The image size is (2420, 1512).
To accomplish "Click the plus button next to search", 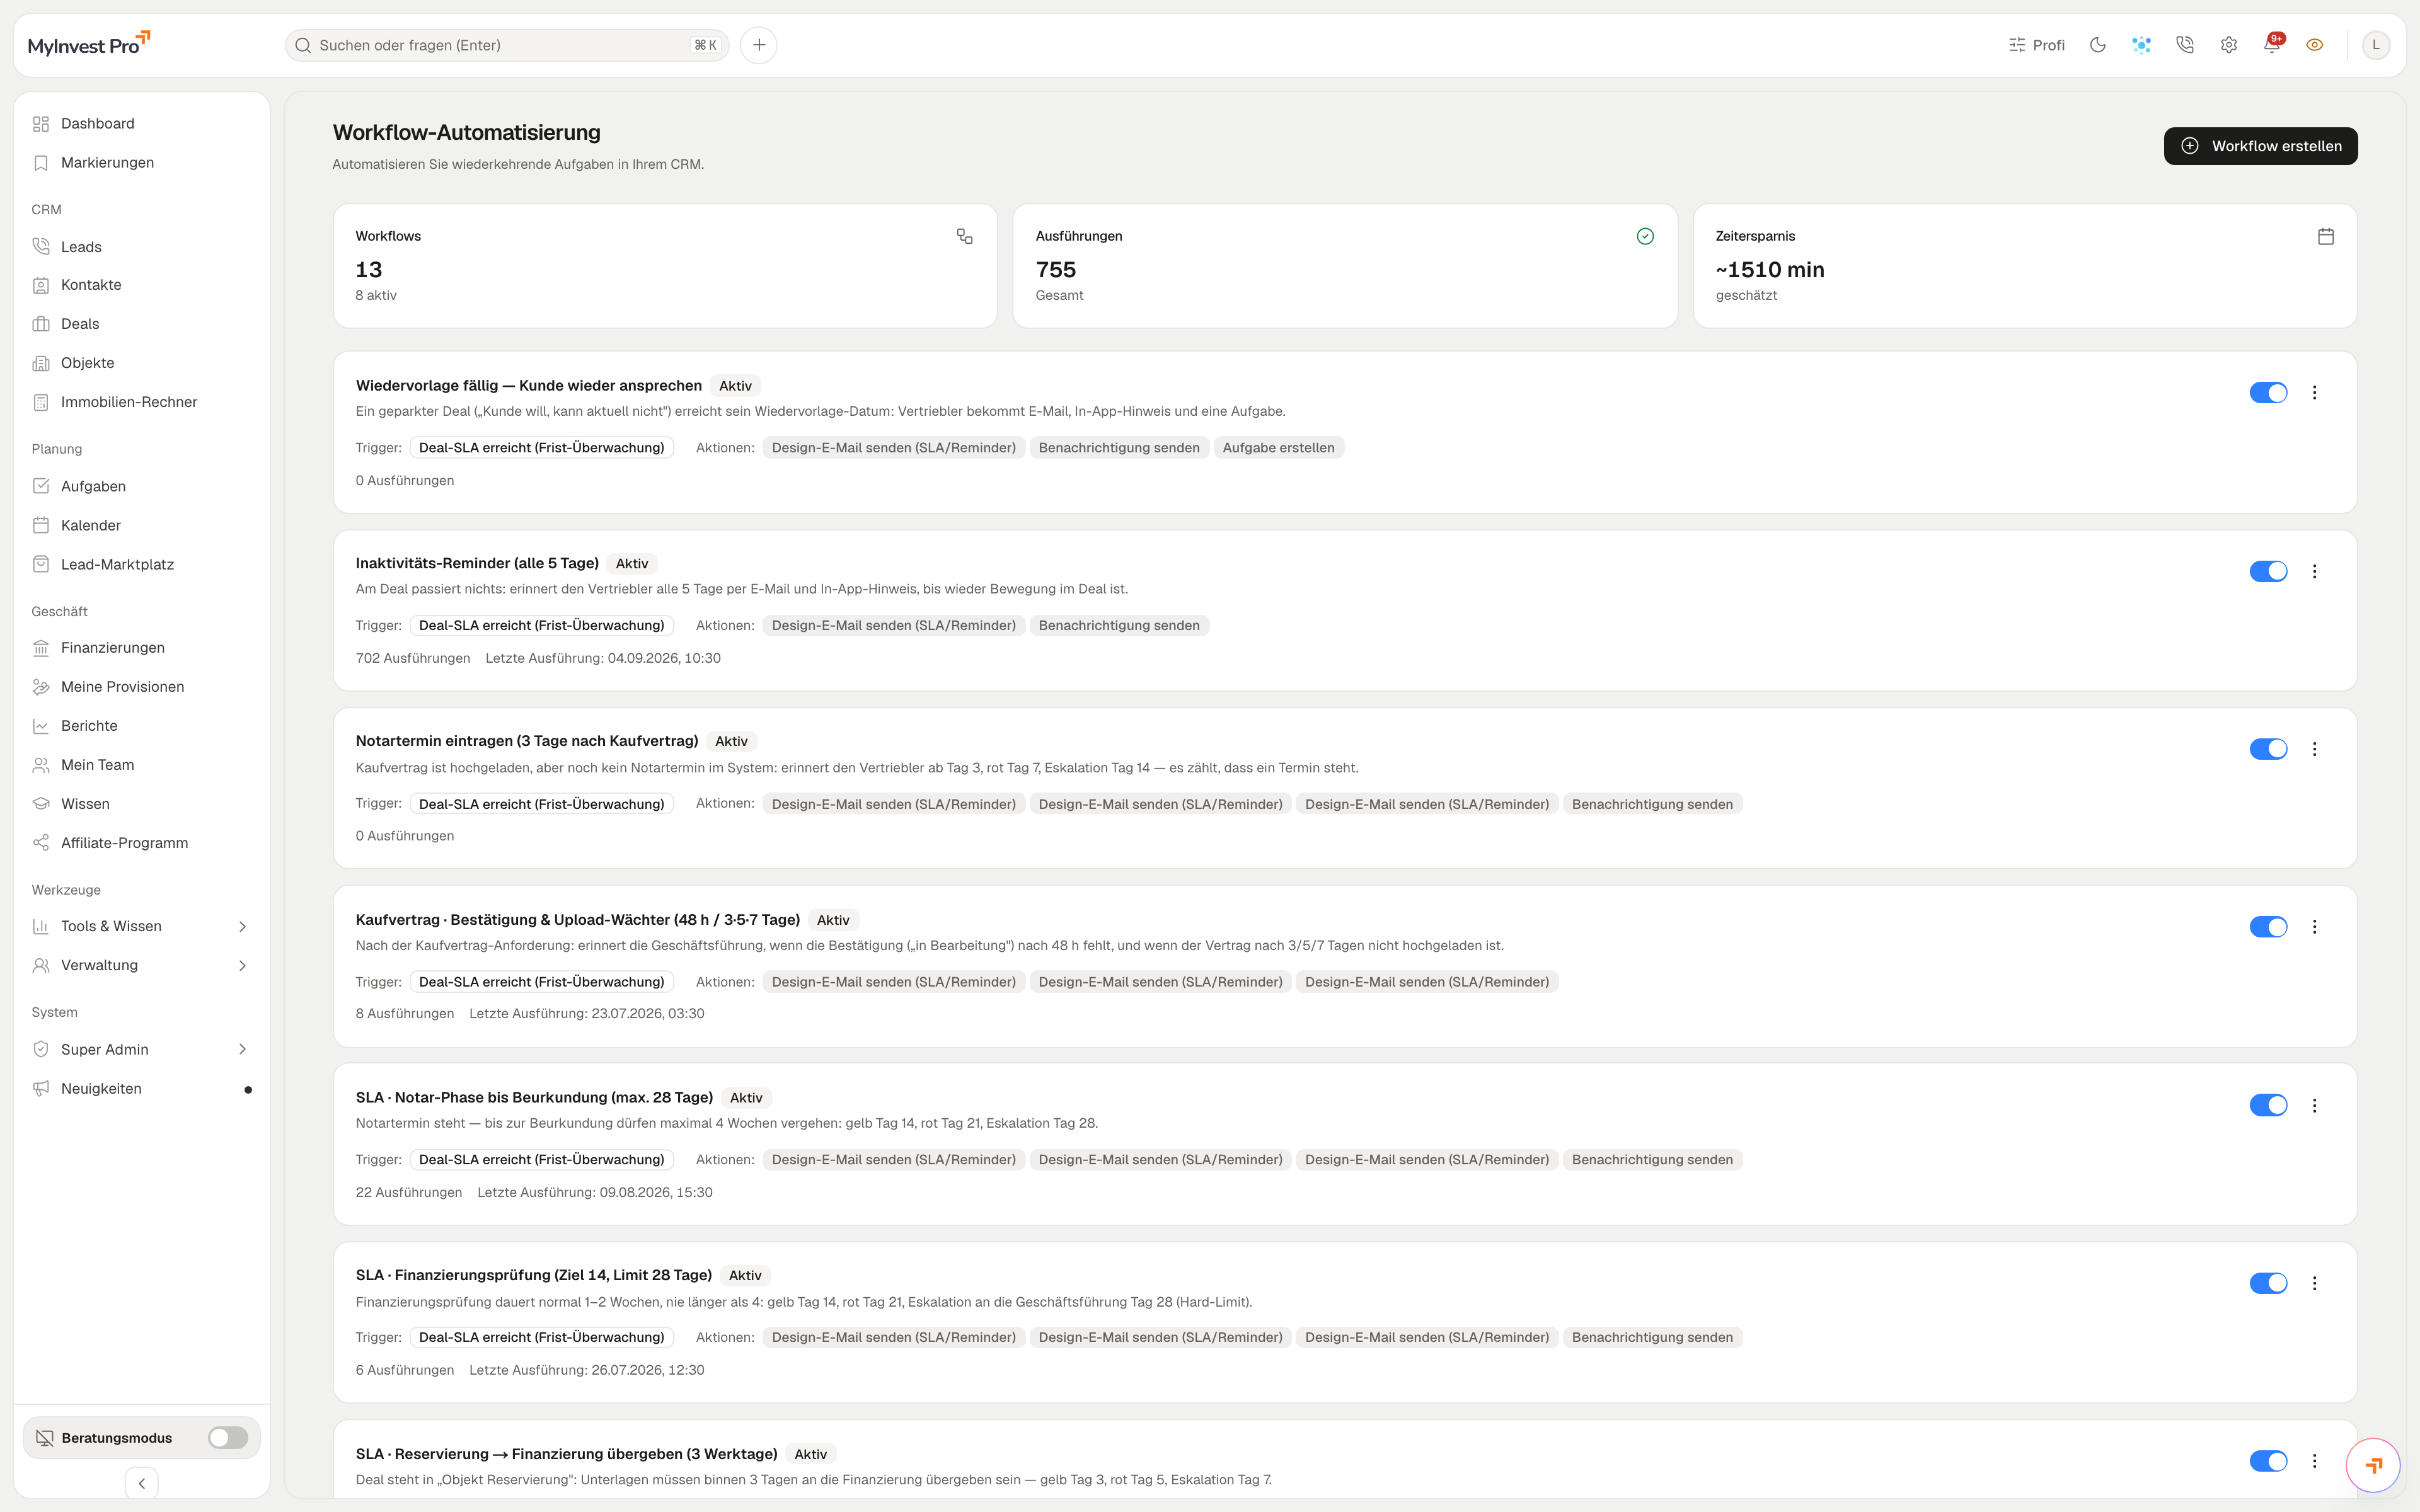I will pos(759,45).
